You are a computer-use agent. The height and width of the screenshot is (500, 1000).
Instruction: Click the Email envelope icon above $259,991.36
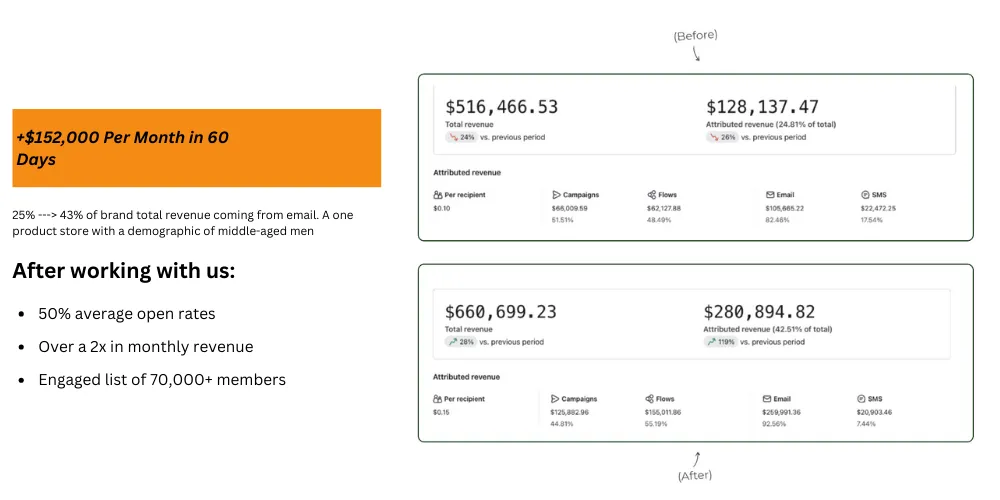767,398
